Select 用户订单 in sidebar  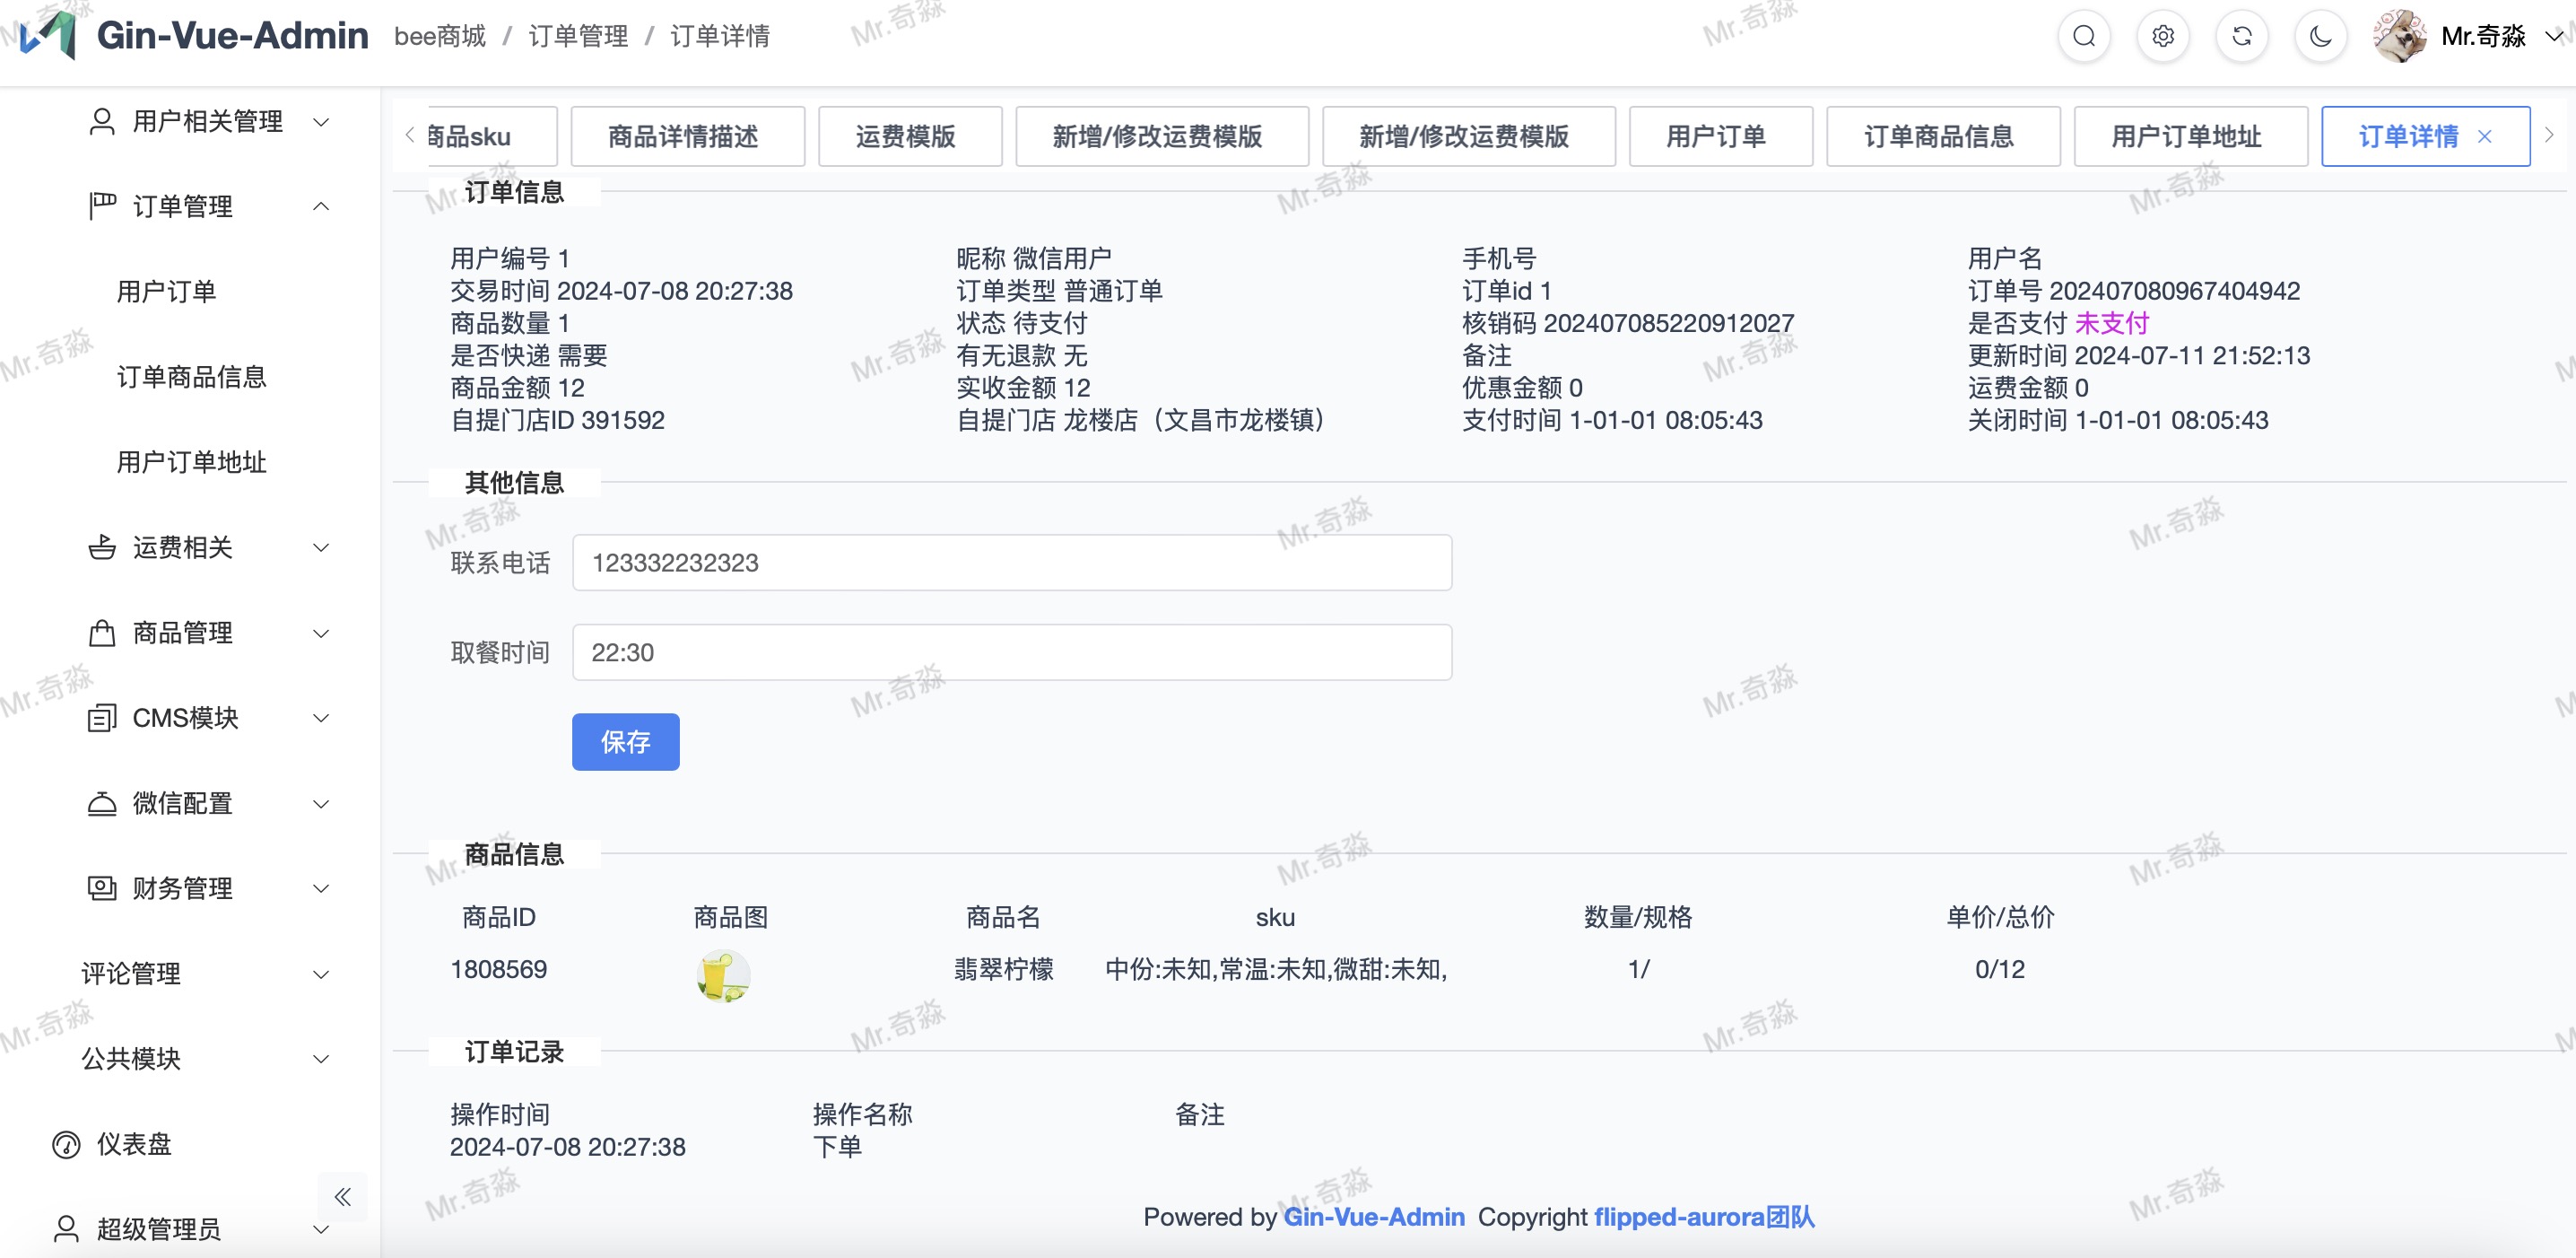[x=166, y=292]
